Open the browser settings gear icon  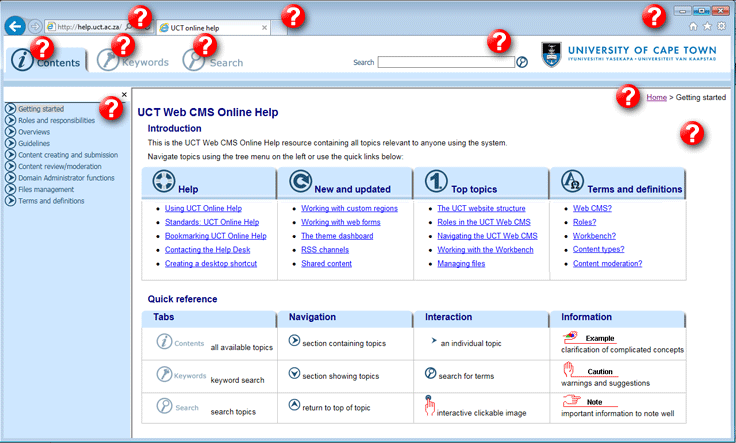coord(721,26)
